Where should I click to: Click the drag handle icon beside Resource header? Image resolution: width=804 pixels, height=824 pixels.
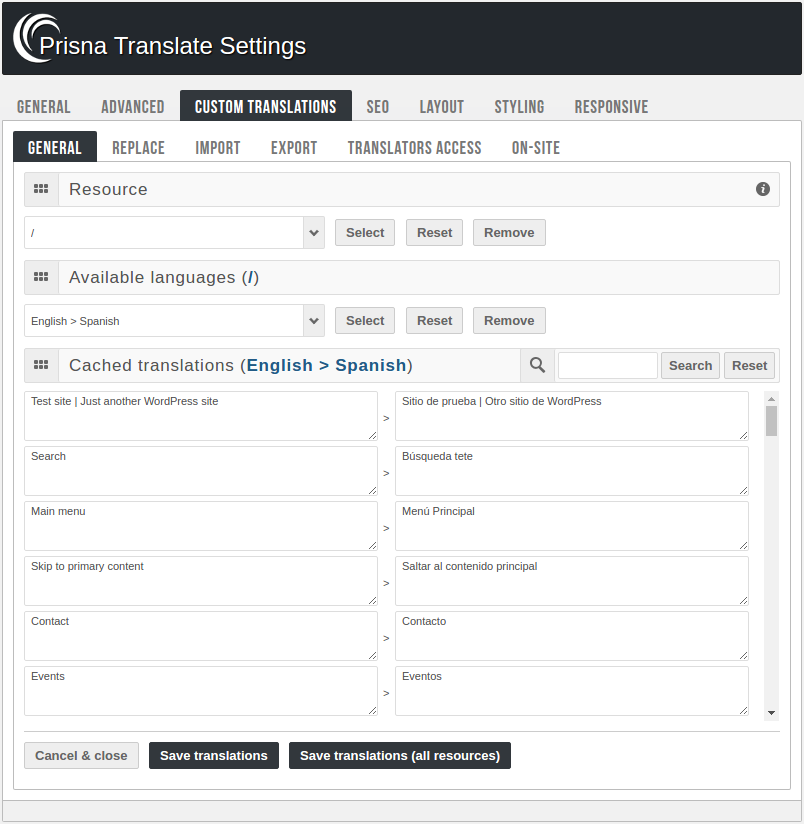41,189
